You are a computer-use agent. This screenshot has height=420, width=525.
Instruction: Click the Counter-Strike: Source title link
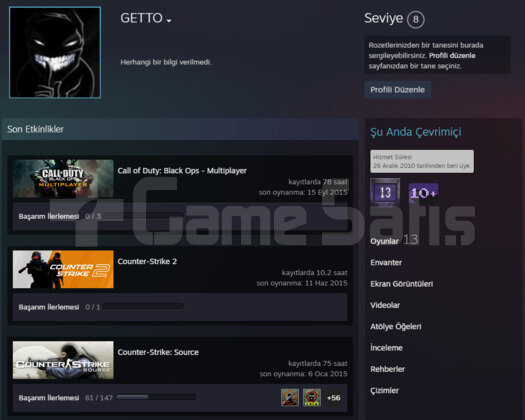pos(158,352)
